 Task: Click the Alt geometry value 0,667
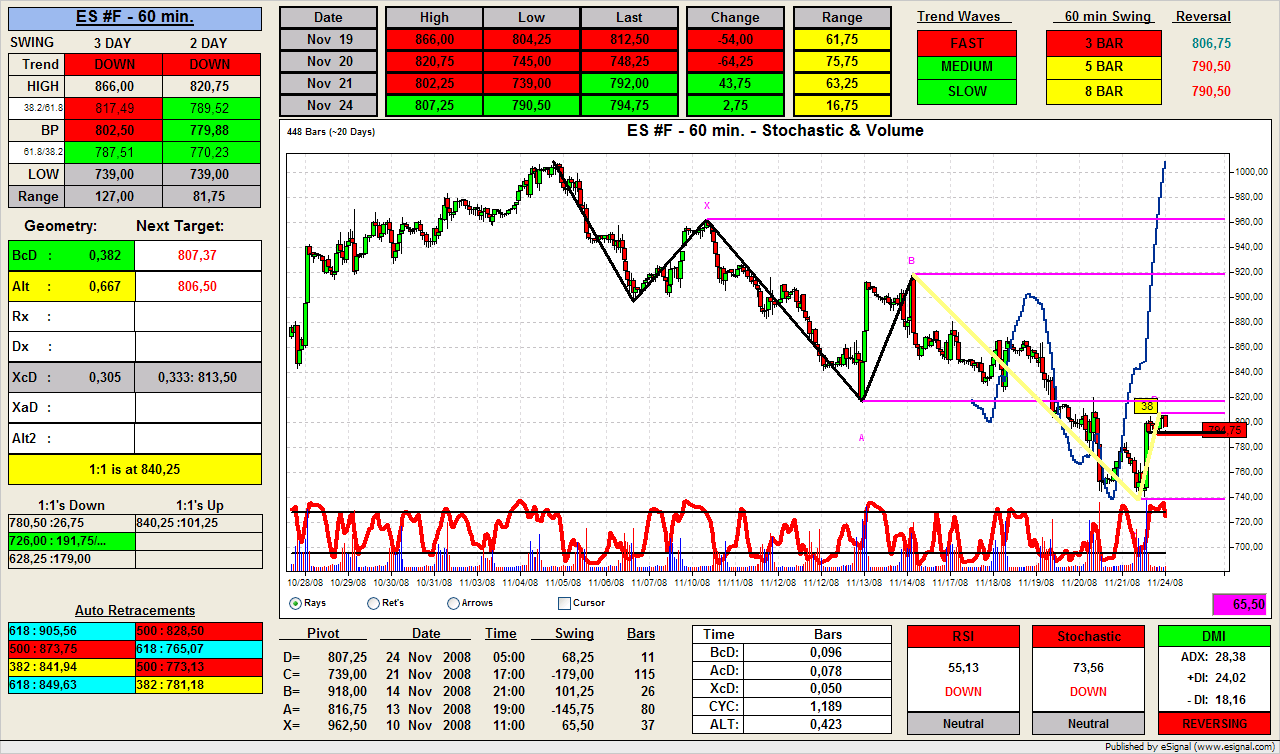[x=104, y=286]
